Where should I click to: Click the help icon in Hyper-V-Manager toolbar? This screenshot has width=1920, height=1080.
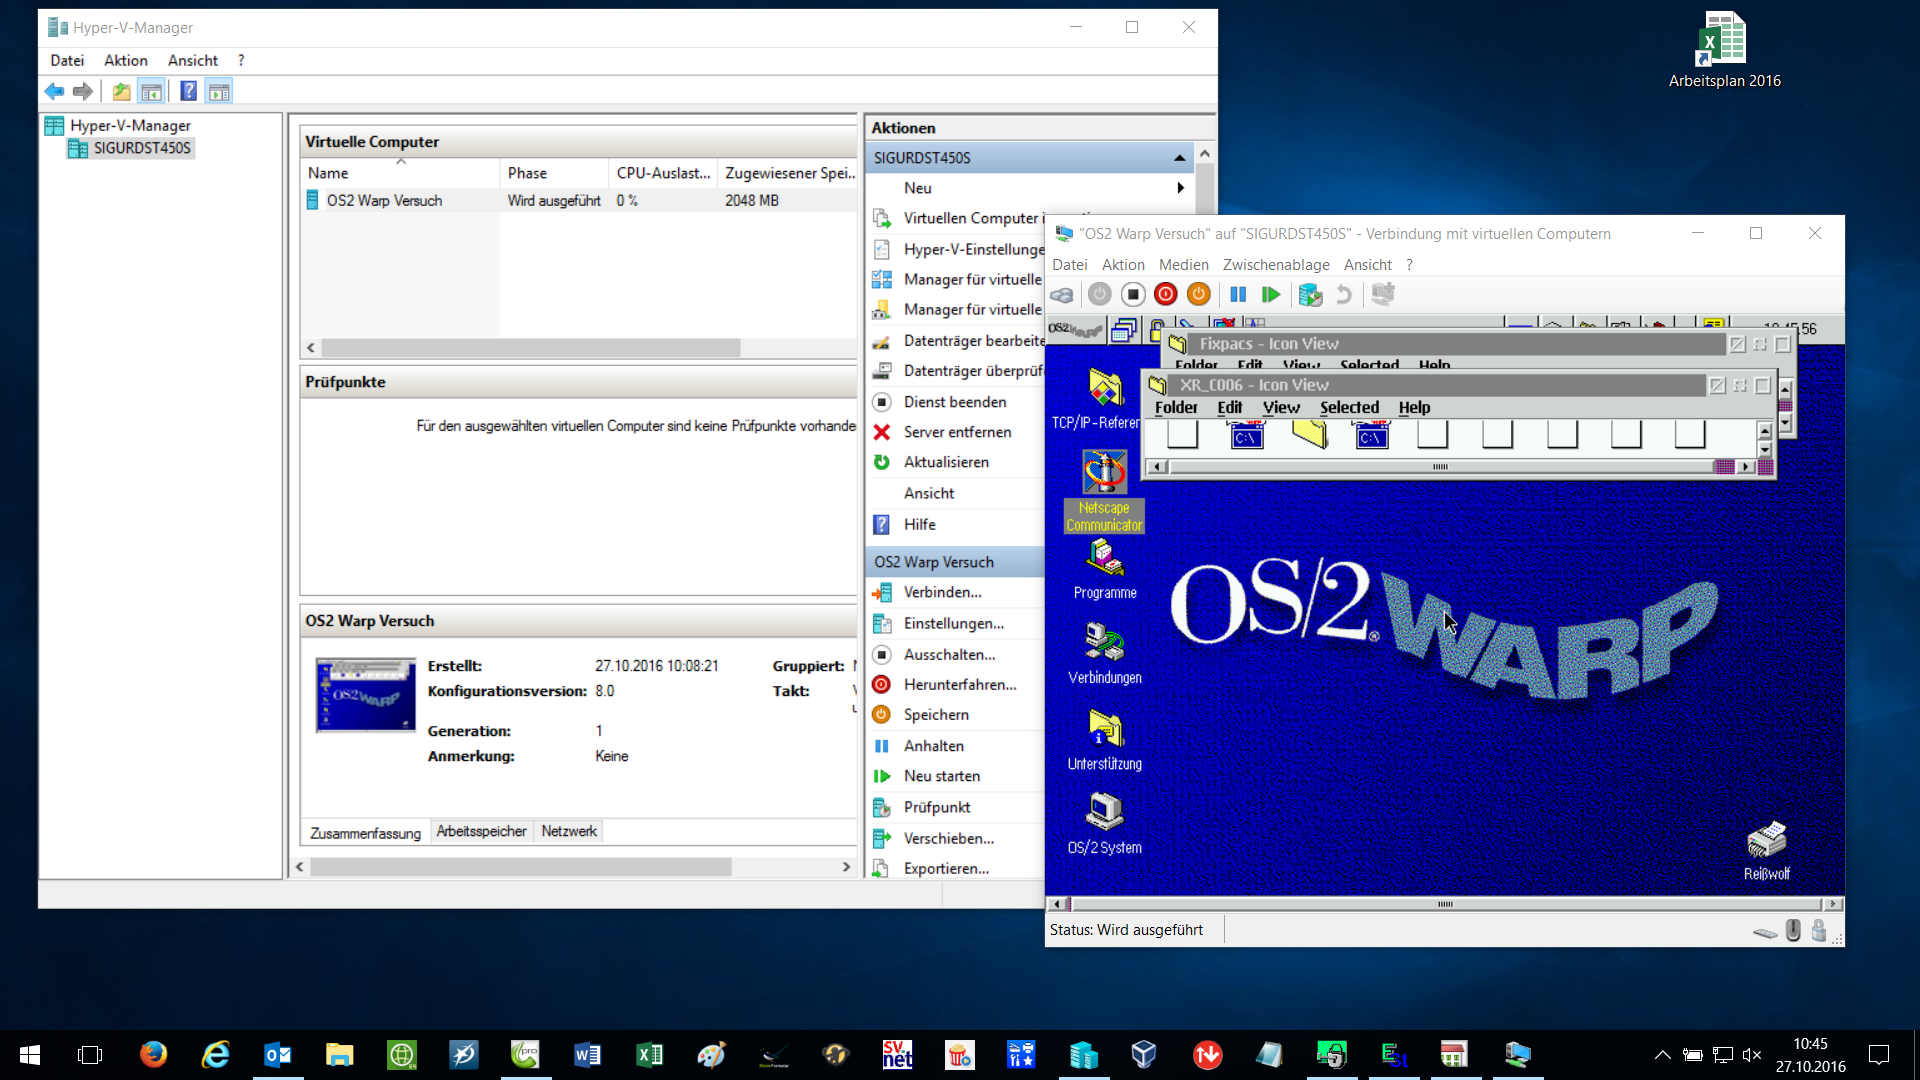pos(188,92)
